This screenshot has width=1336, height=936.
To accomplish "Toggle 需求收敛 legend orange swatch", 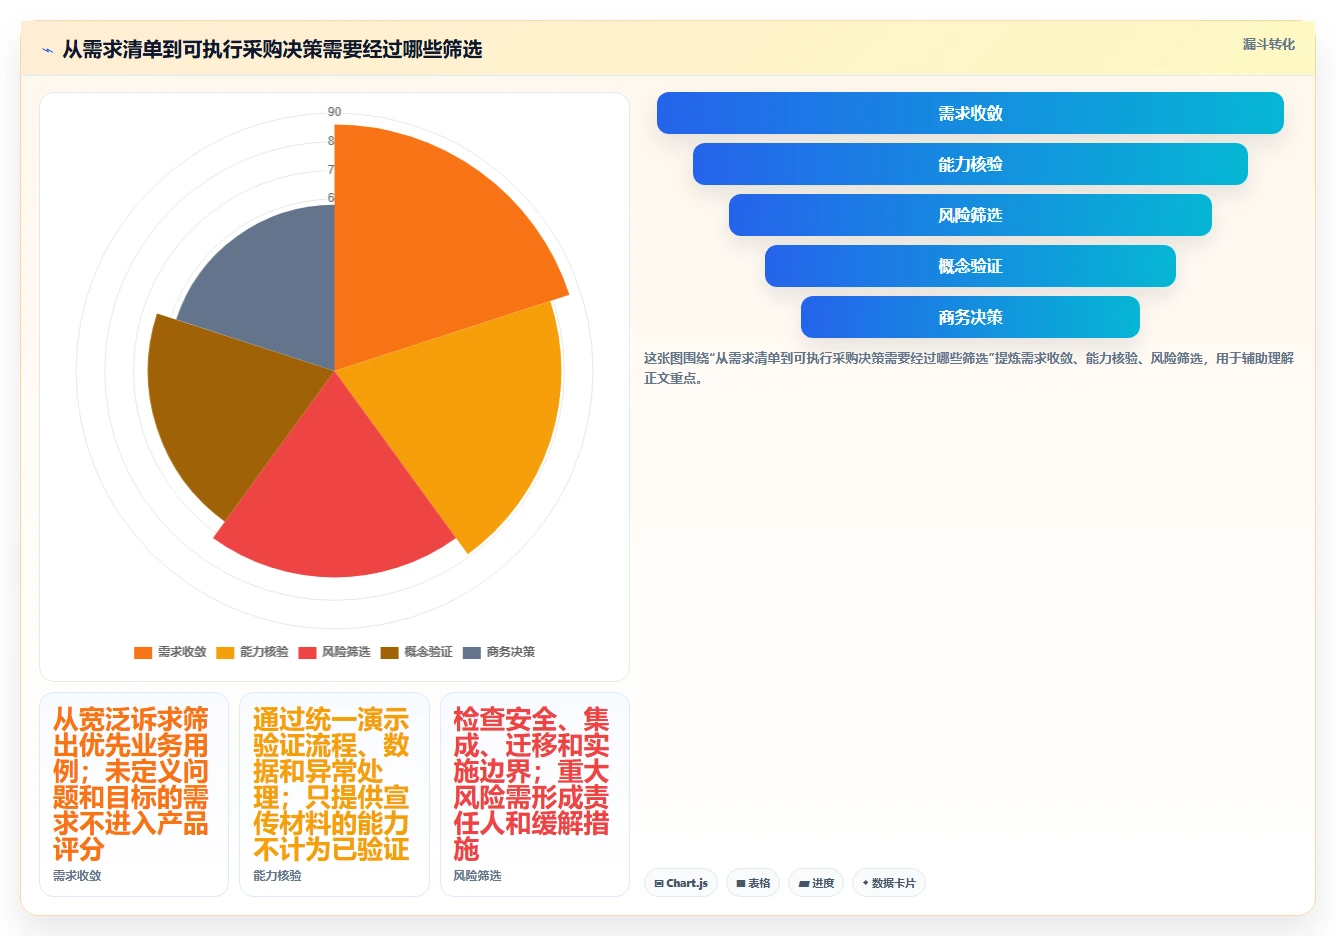I will point(143,652).
